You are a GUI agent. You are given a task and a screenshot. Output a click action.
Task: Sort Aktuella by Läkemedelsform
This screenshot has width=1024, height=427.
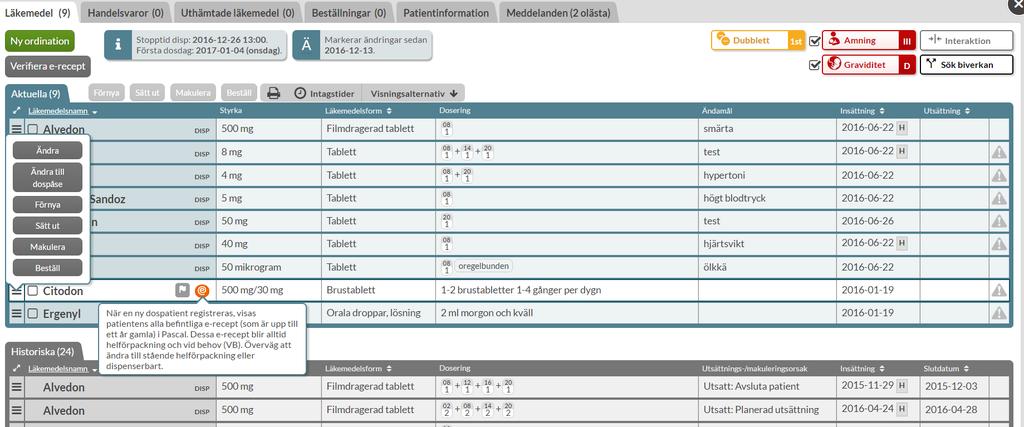[359, 111]
